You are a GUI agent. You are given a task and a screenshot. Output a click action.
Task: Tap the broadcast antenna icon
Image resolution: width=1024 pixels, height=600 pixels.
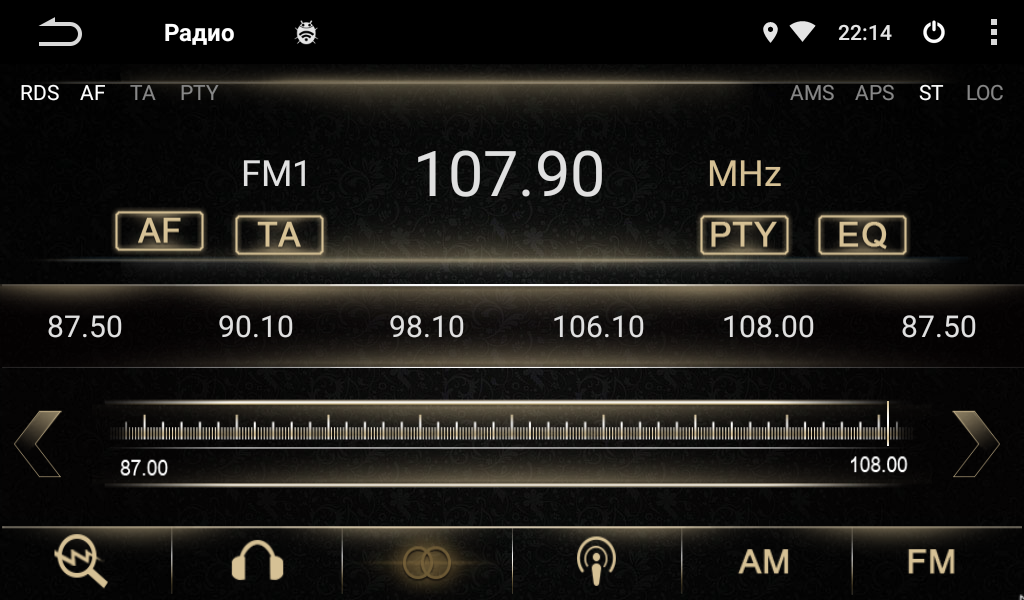coord(596,562)
